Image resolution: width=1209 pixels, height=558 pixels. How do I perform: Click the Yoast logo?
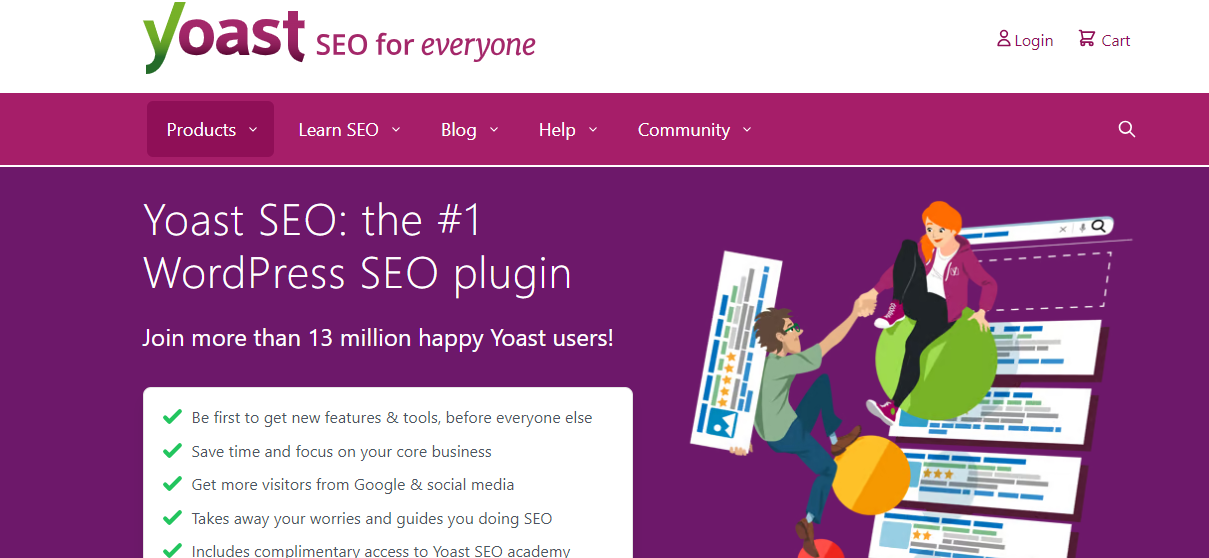224,38
